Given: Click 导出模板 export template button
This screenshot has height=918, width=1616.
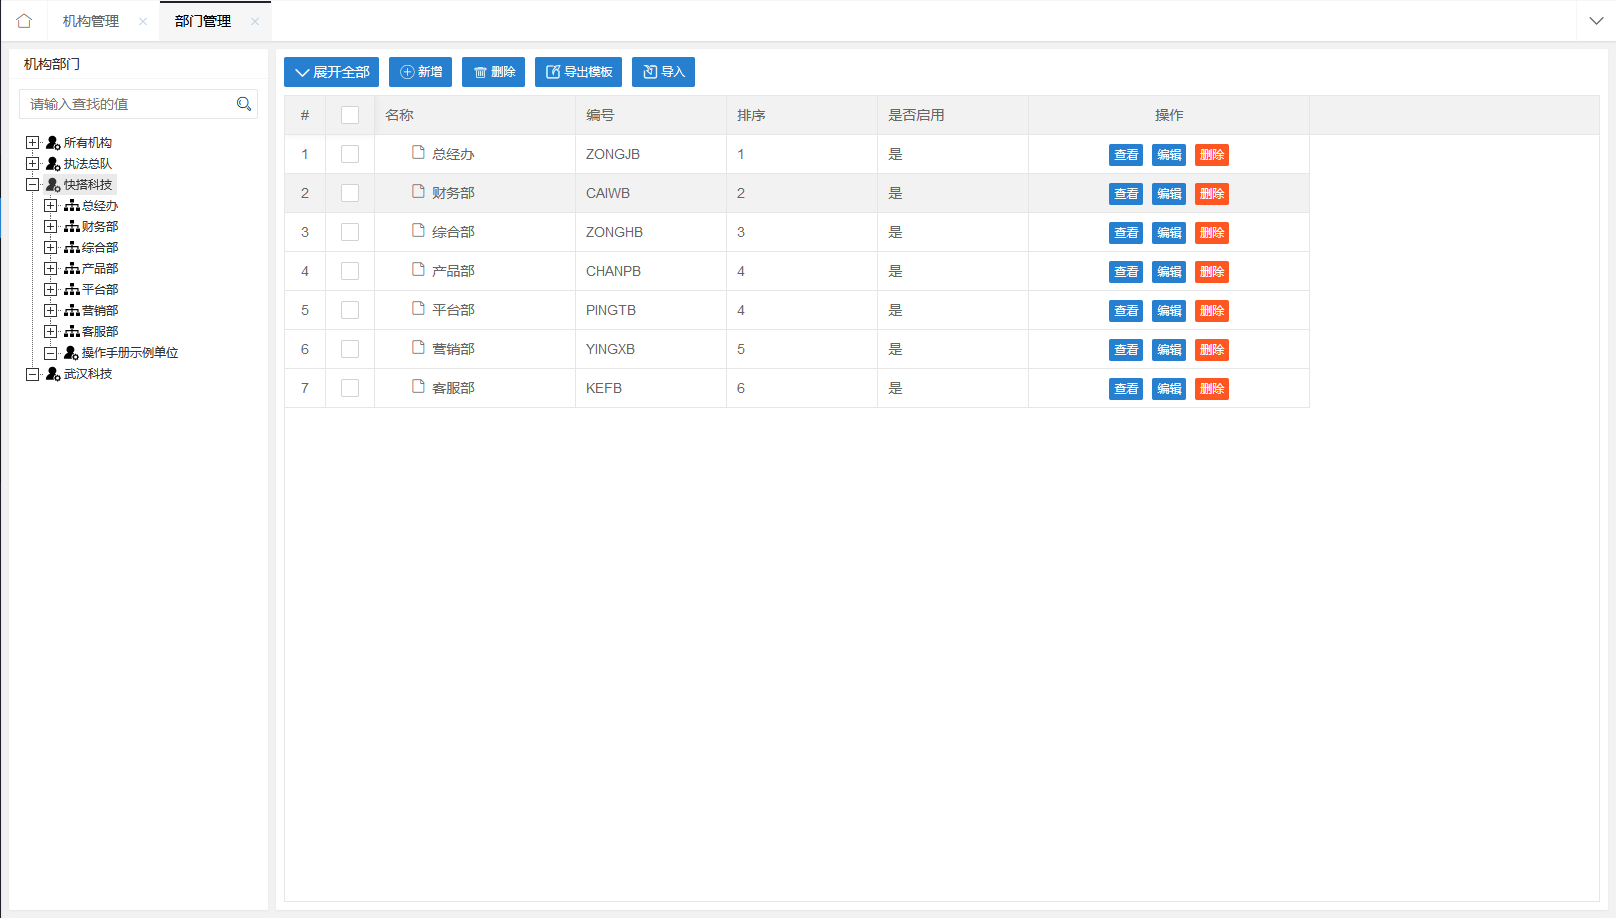Looking at the screenshot, I should (578, 72).
